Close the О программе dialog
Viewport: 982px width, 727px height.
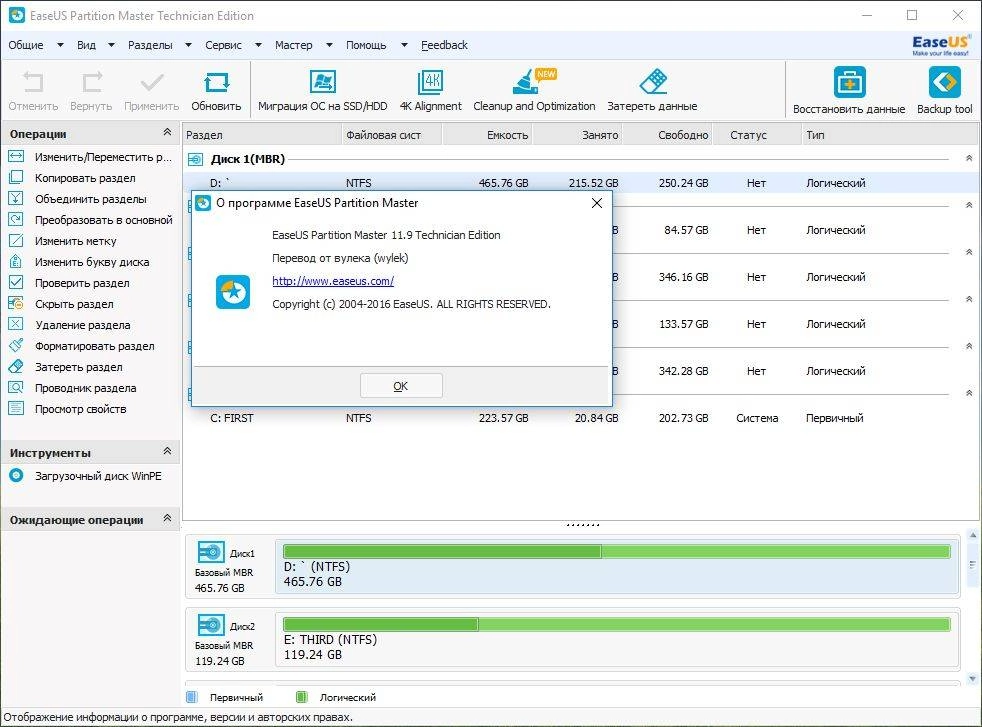[x=597, y=203]
